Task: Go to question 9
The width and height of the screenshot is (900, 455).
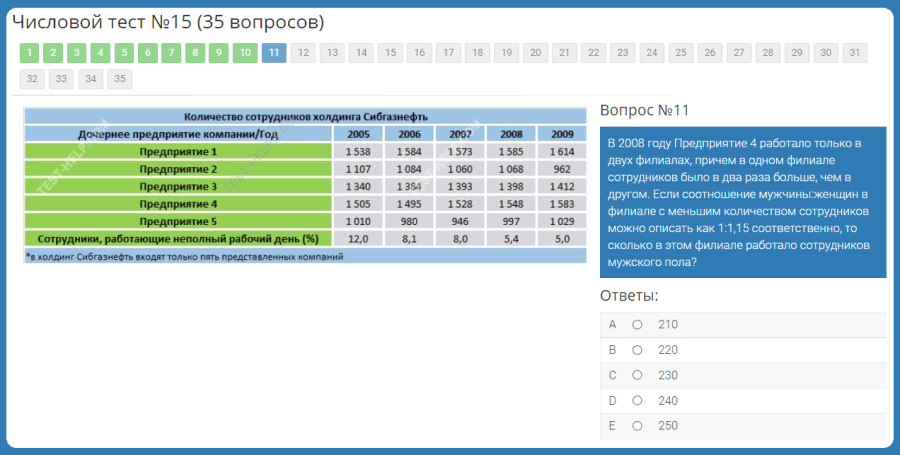Action: click(x=218, y=53)
